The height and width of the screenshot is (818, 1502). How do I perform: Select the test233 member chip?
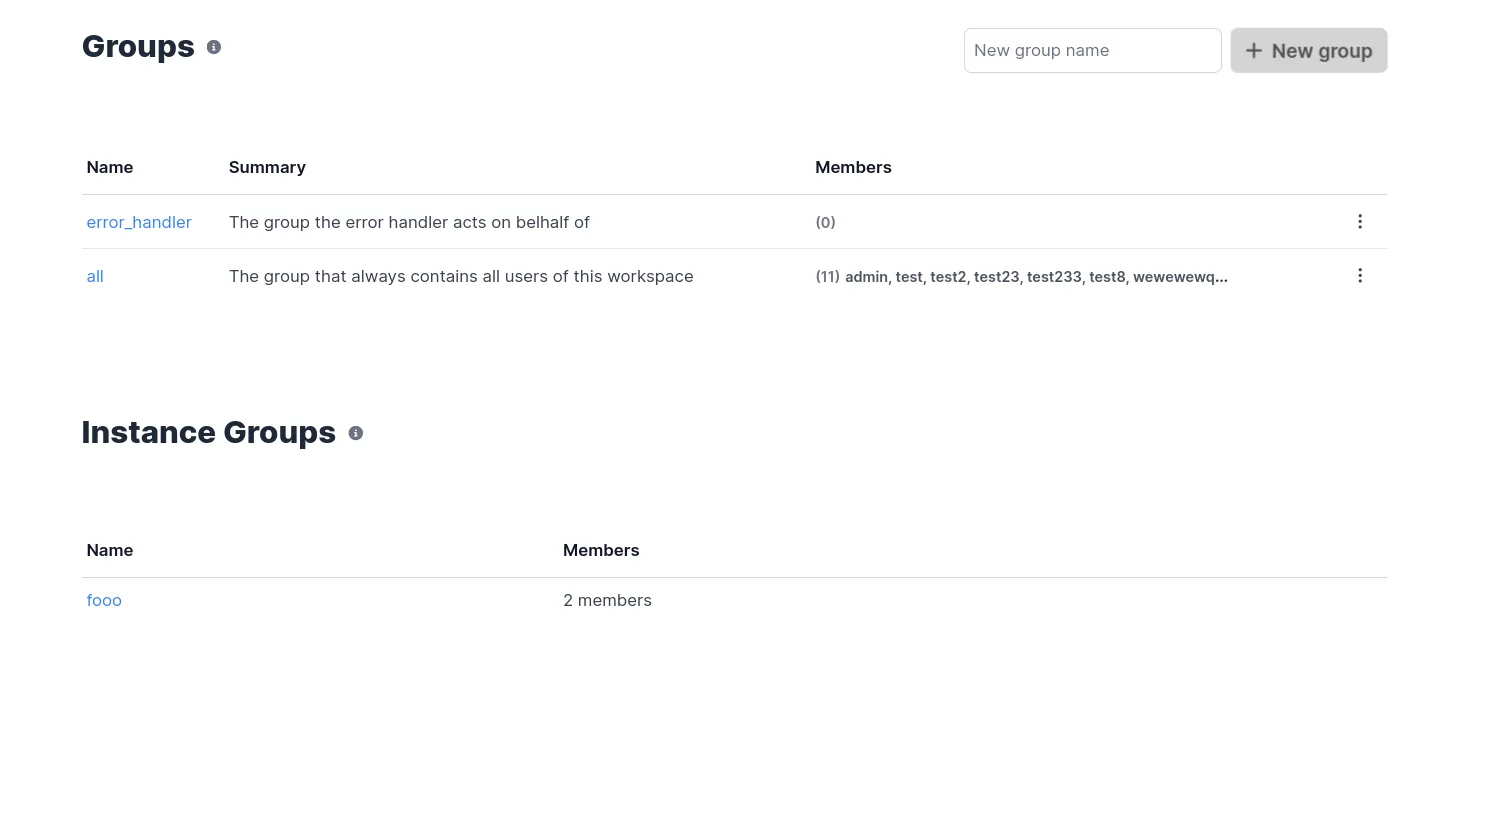(1054, 277)
